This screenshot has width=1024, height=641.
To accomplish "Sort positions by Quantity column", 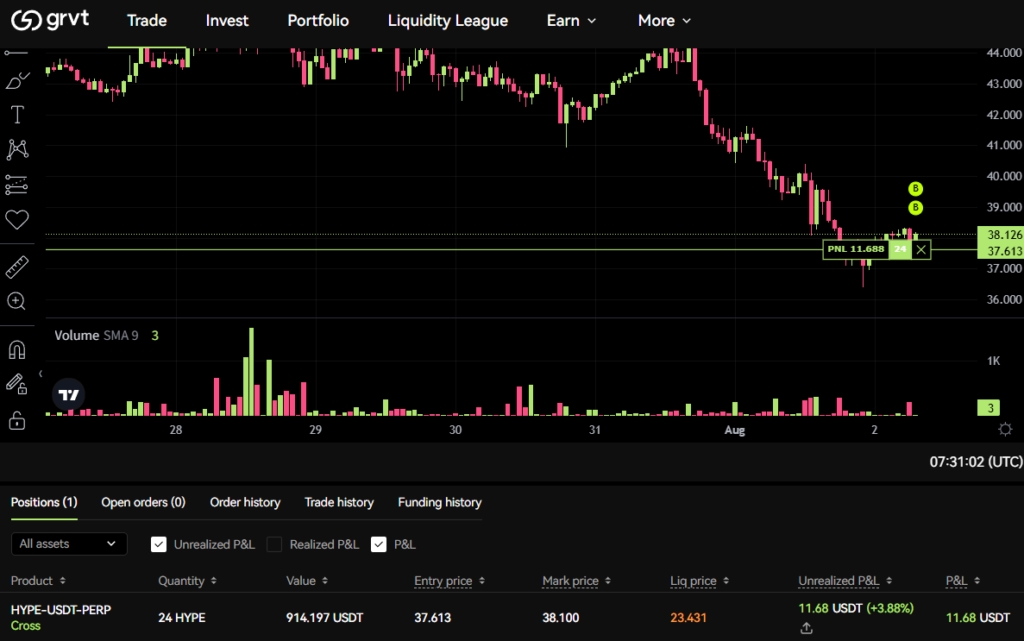I will coord(187,581).
